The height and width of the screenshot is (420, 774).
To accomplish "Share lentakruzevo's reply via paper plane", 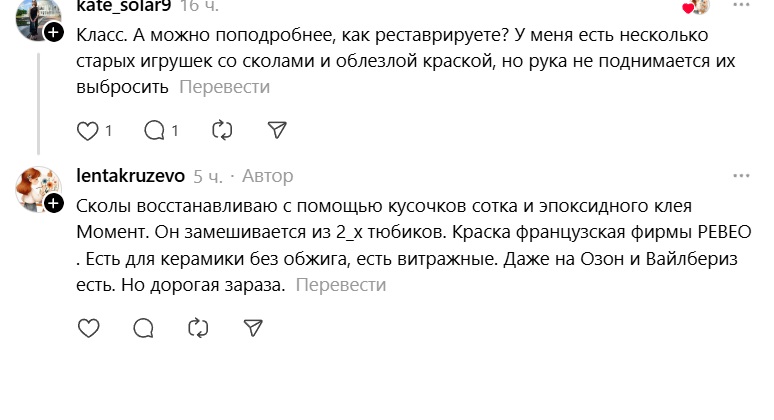I will click(253, 328).
